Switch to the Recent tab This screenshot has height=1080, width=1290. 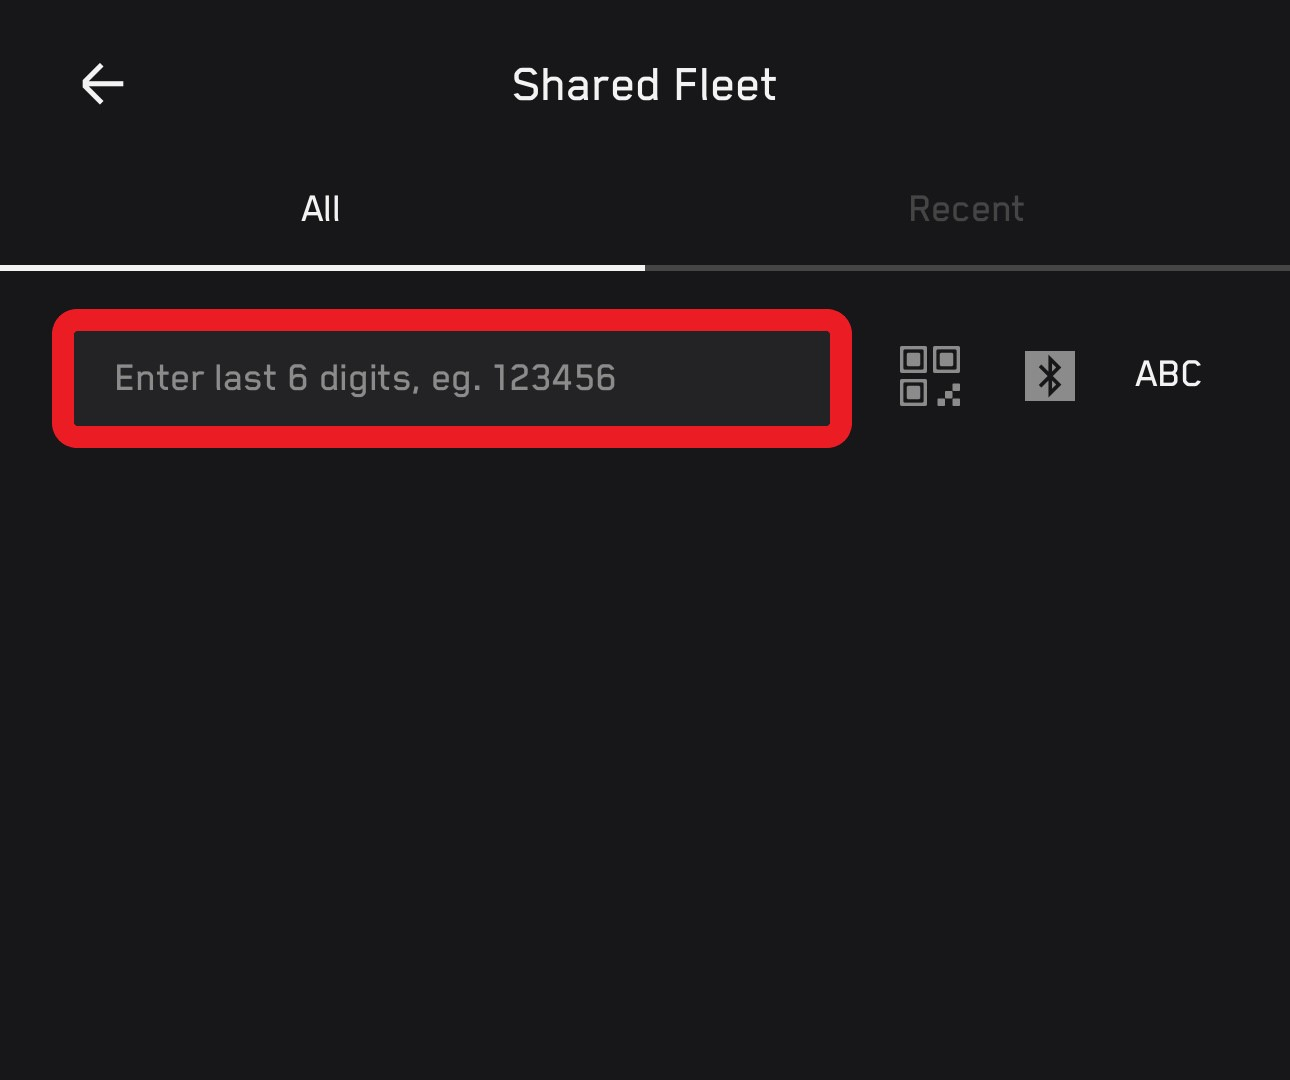coord(966,209)
